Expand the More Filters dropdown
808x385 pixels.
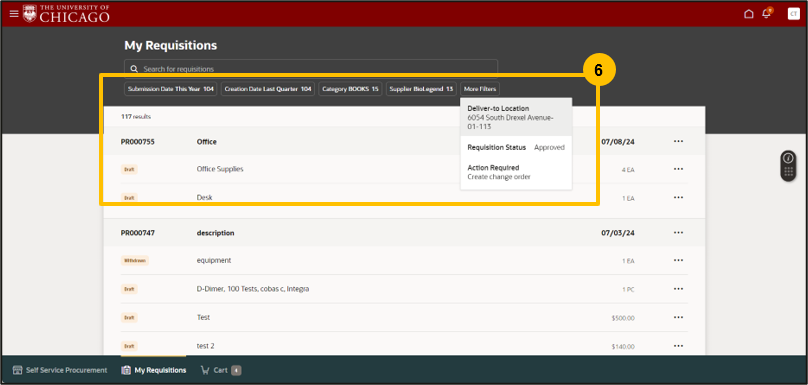[x=480, y=89]
